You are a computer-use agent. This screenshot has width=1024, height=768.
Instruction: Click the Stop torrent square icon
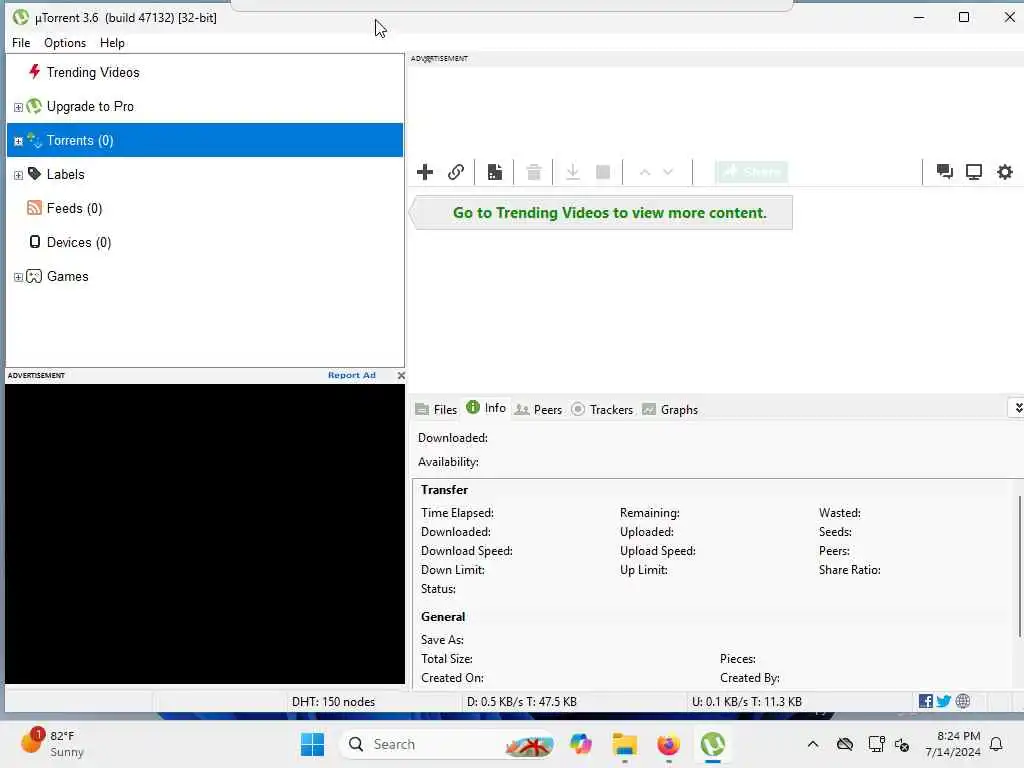click(x=603, y=172)
